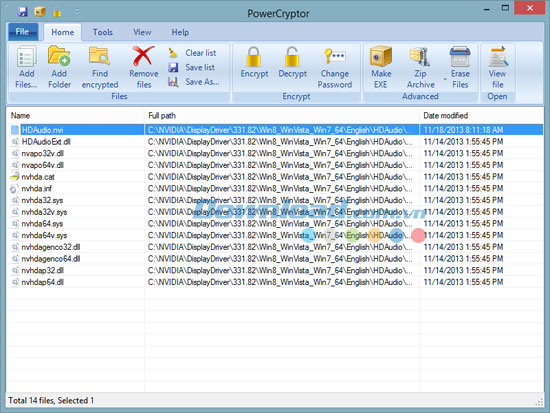Select the nvhda.cat file
550x413 pixels.
coord(38,177)
